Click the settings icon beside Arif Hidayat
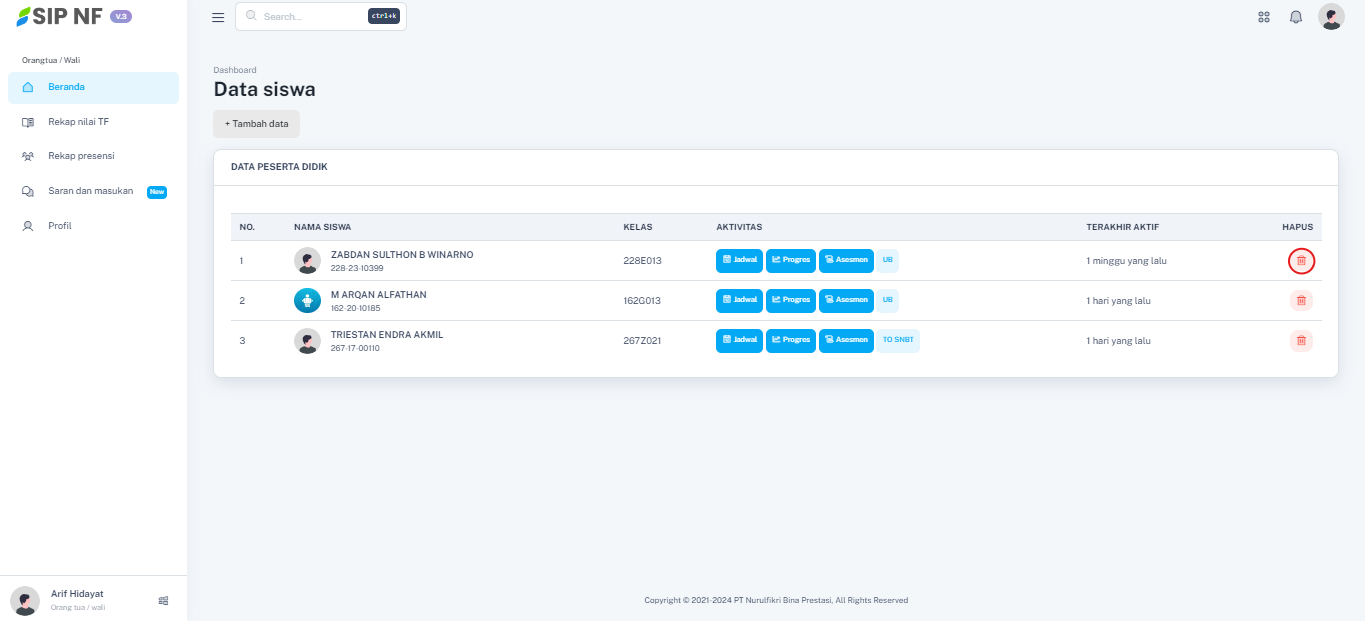 pos(164,600)
